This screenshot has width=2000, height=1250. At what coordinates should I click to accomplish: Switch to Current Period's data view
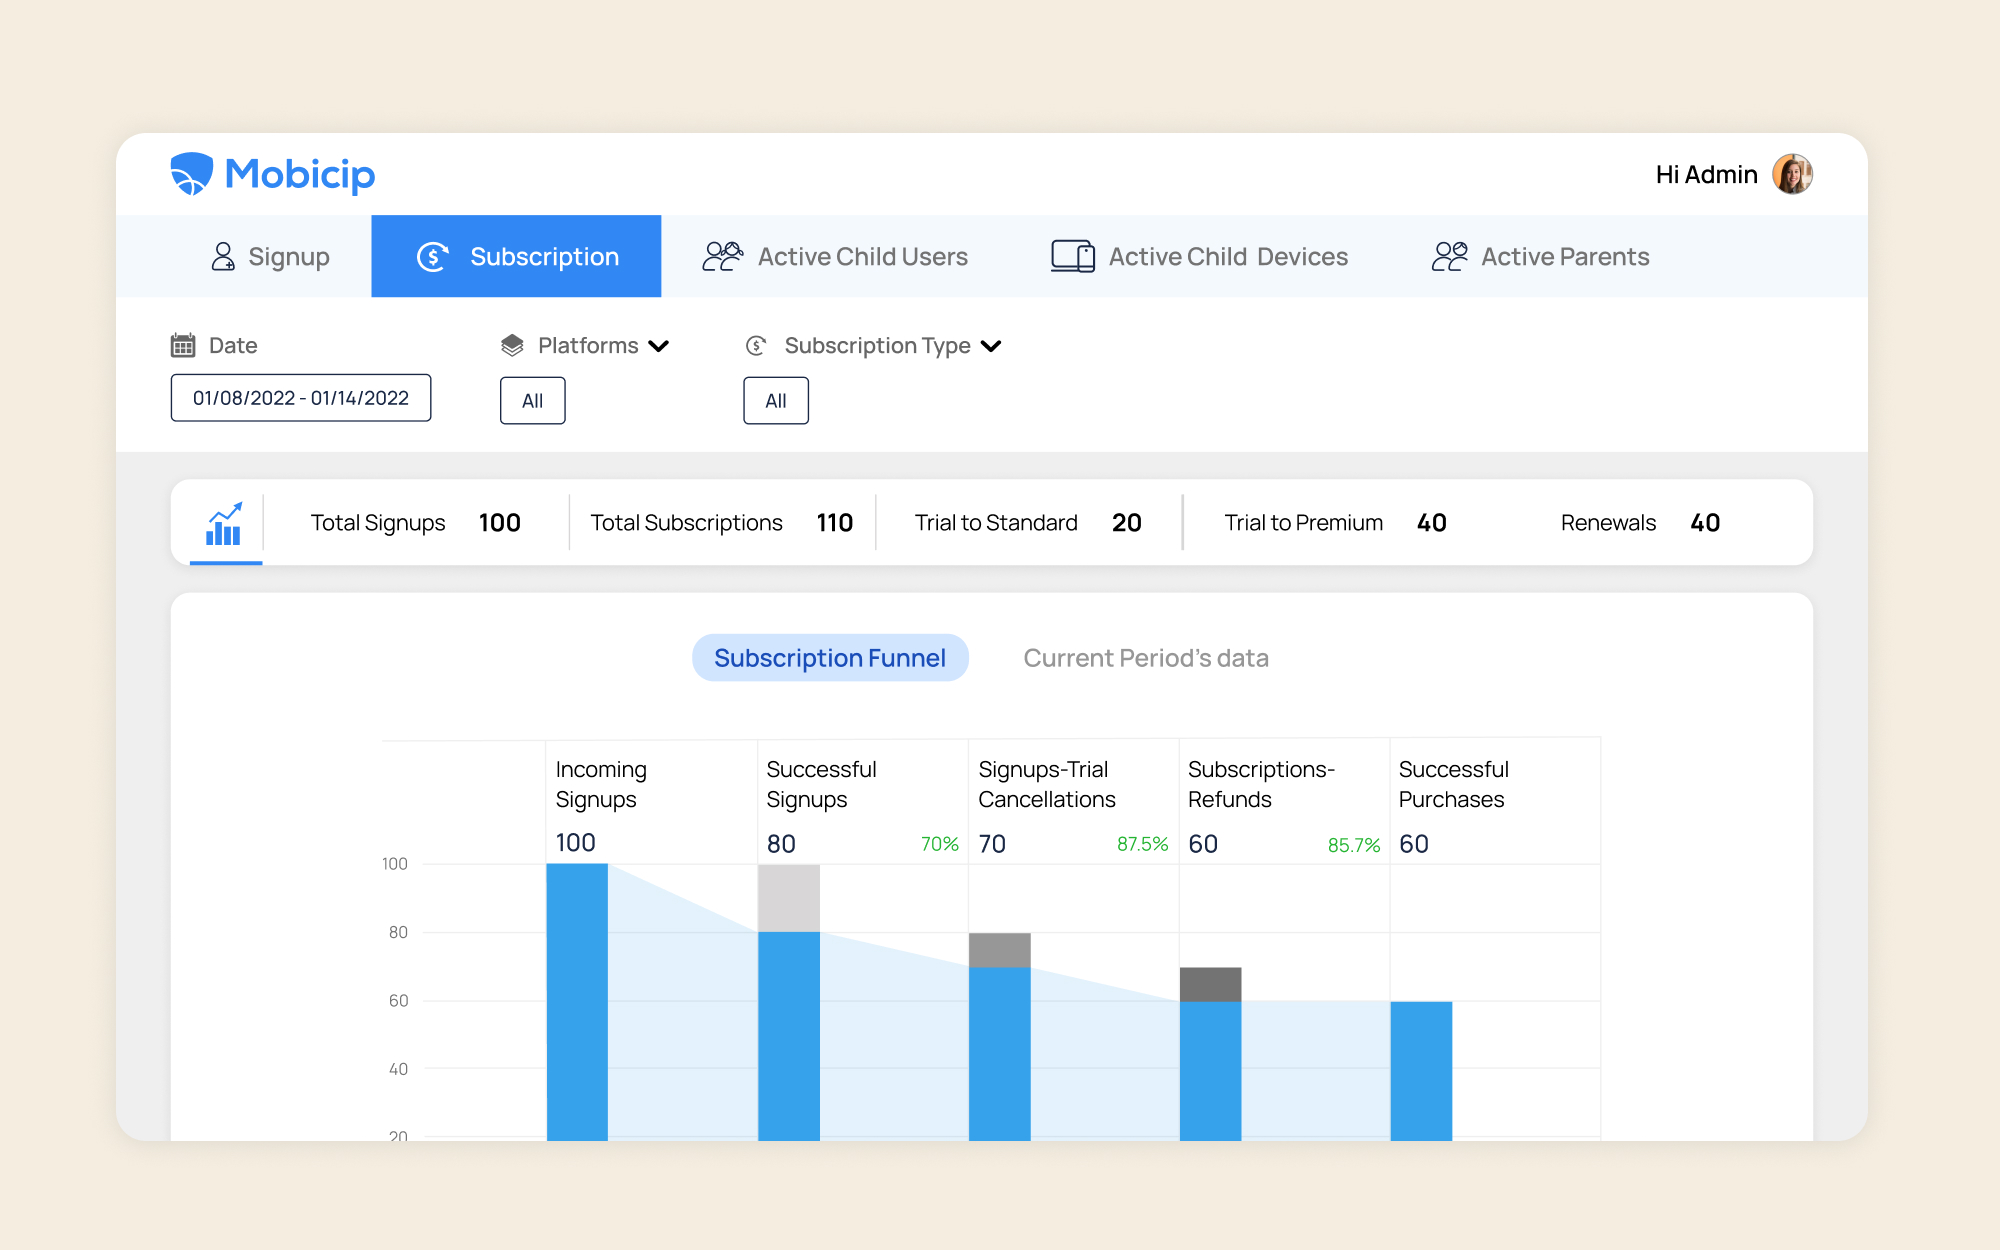click(x=1146, y=657)
